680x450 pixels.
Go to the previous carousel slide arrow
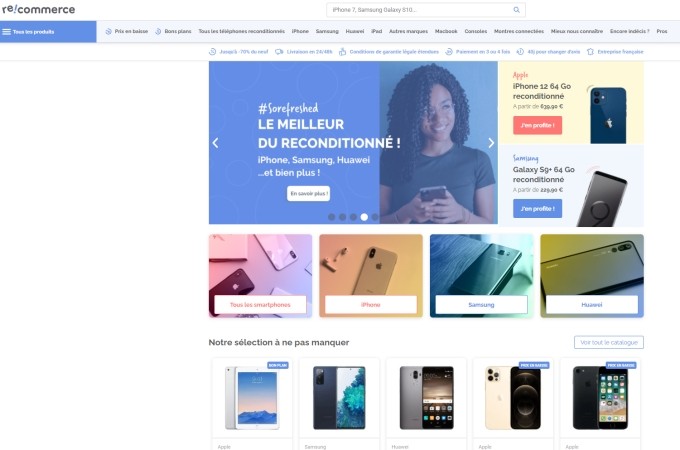(216, 143)
